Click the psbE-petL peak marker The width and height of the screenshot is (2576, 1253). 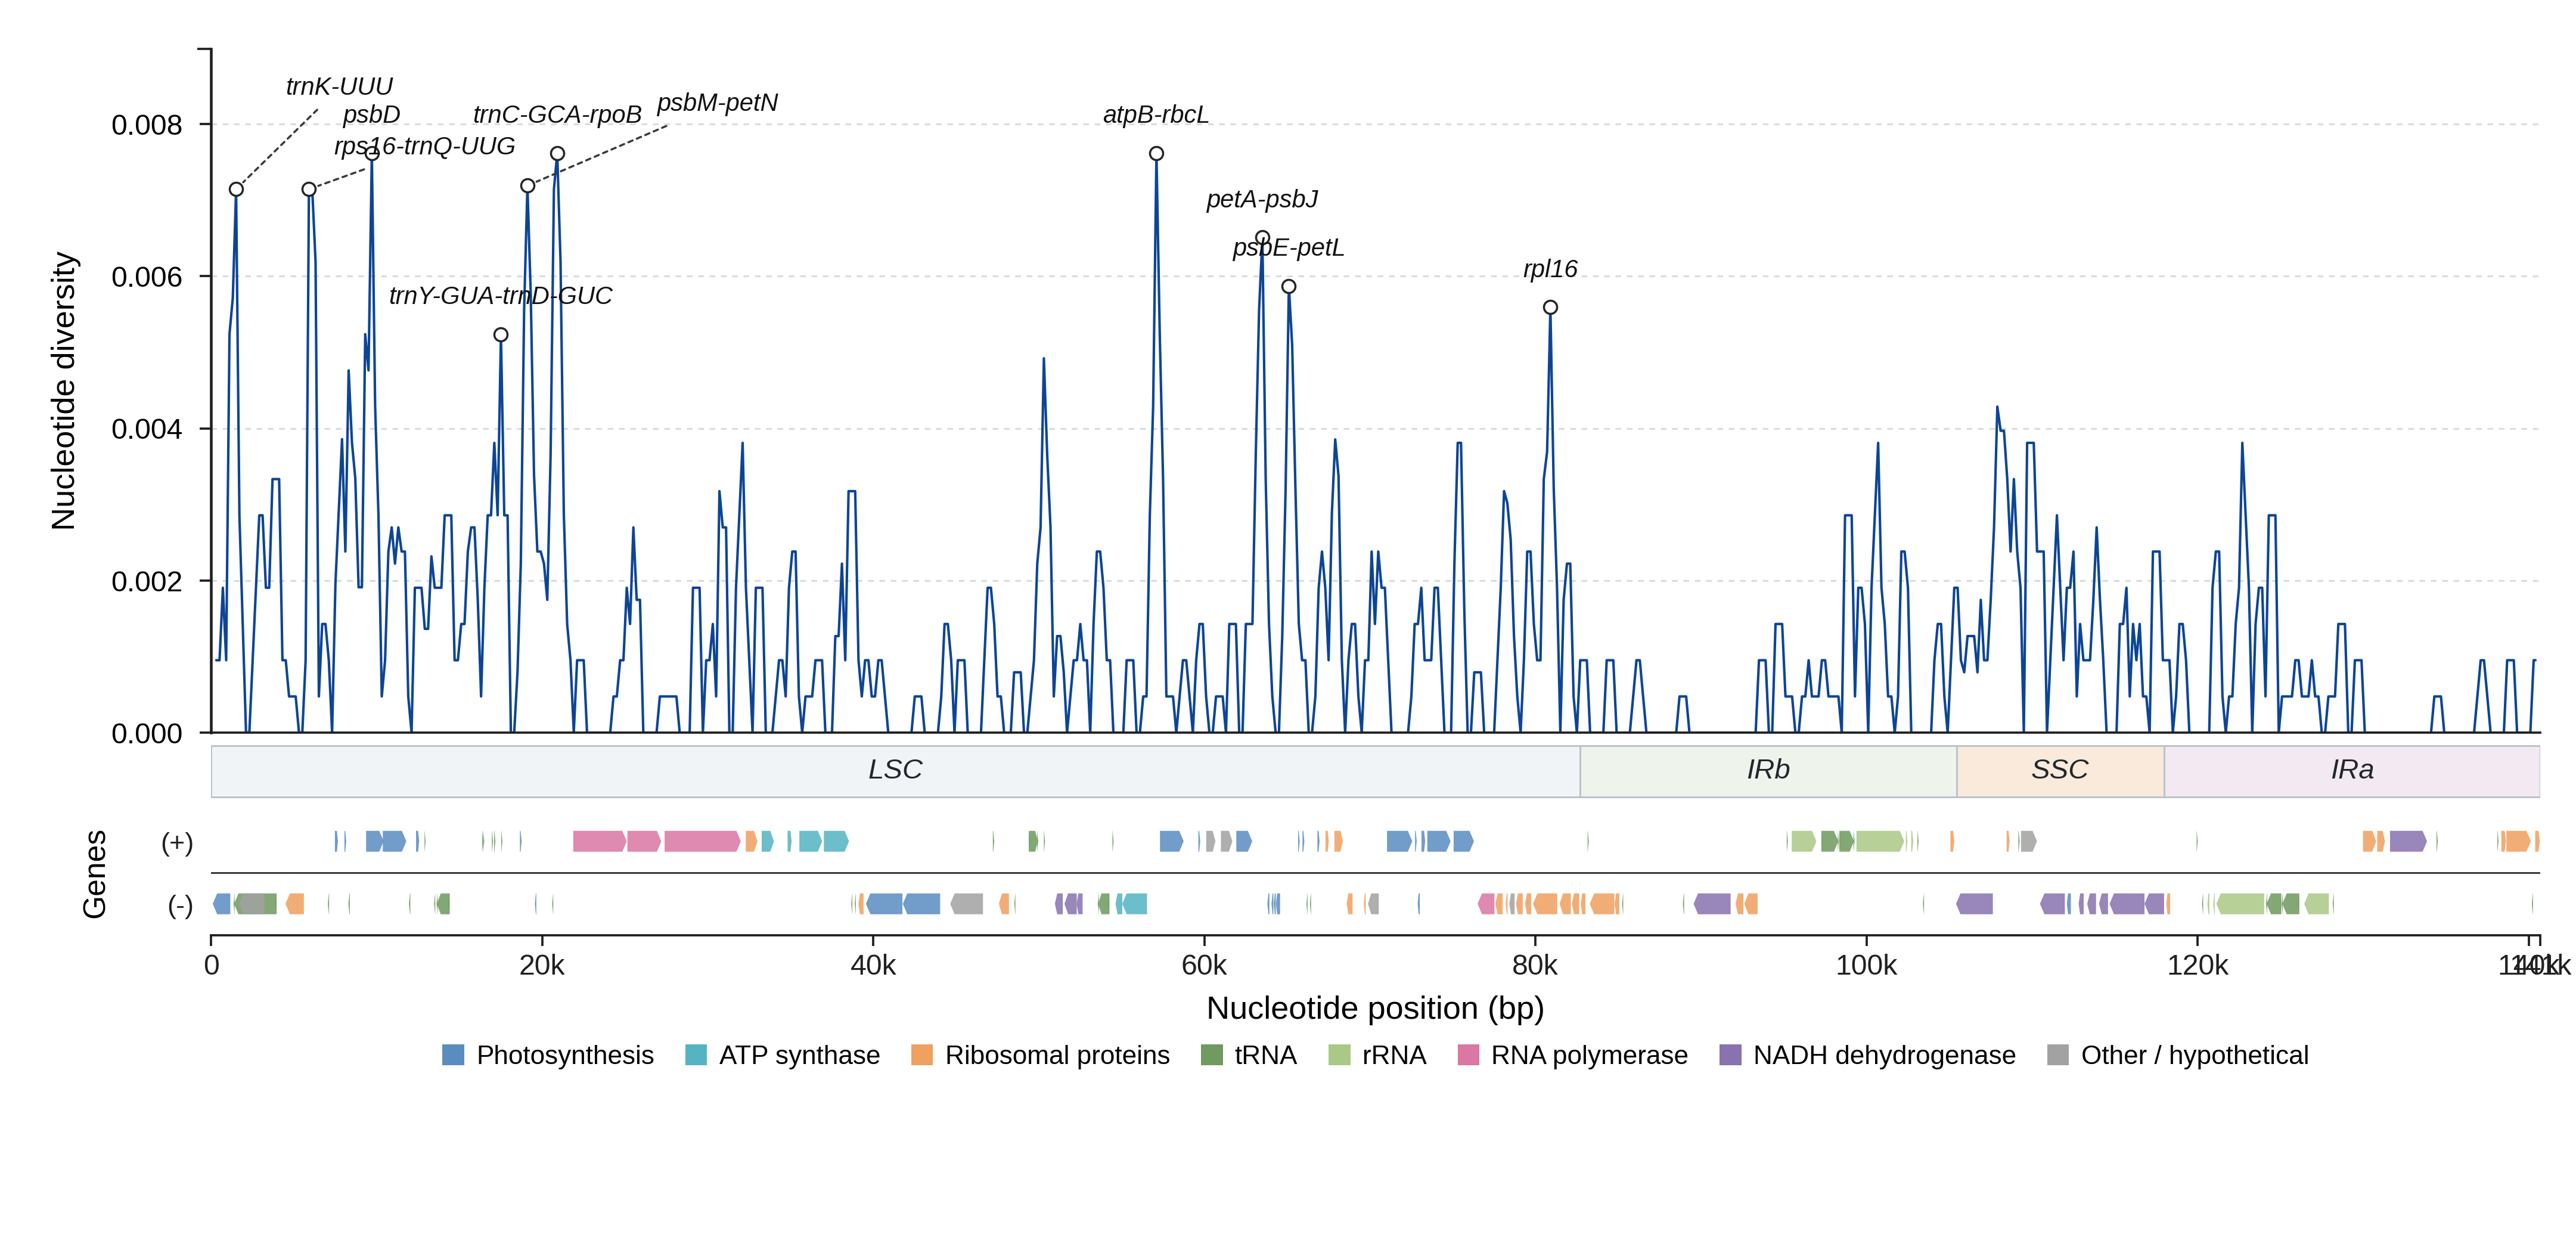click(x=1289, y=286)
